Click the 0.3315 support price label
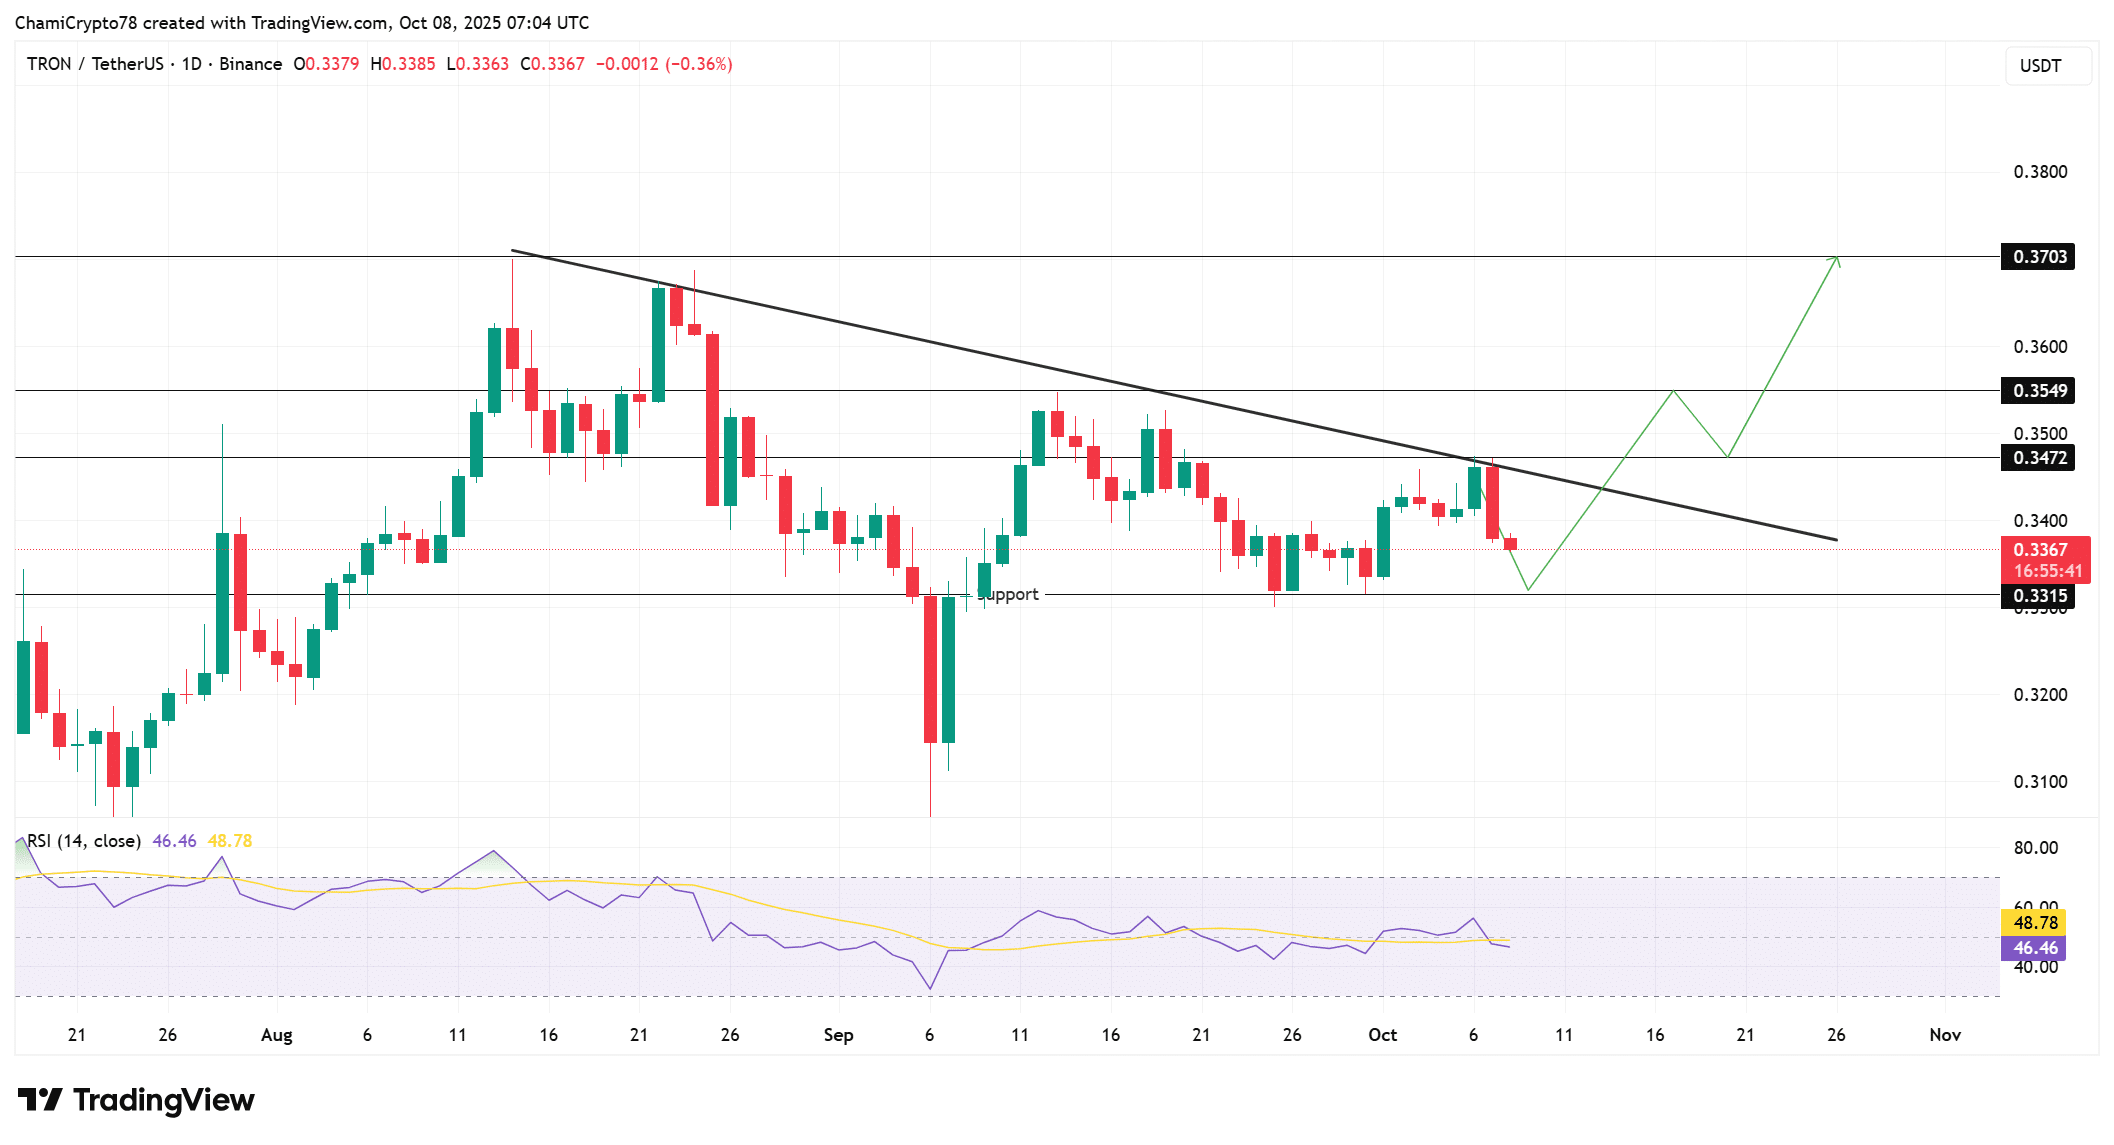This screenshot has width=2114, height=1145. tap(2038, 596)
